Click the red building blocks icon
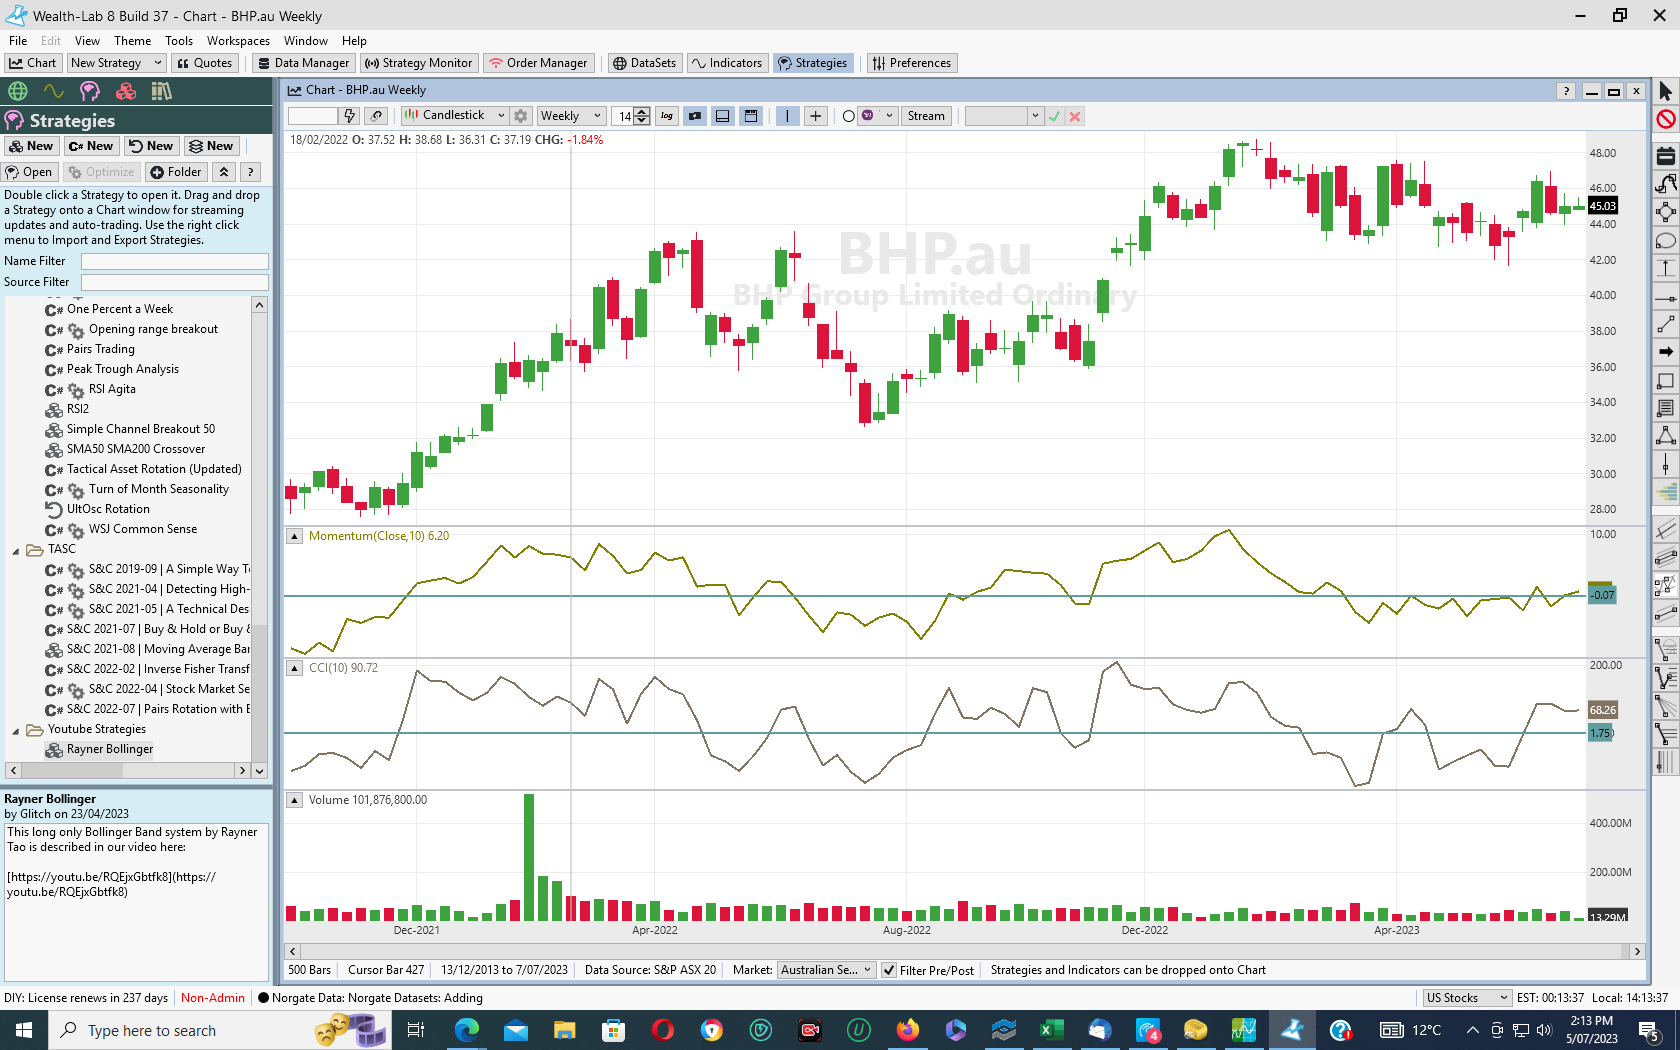The height and width of the screenshot is (1050, 1680). (126, 92)
